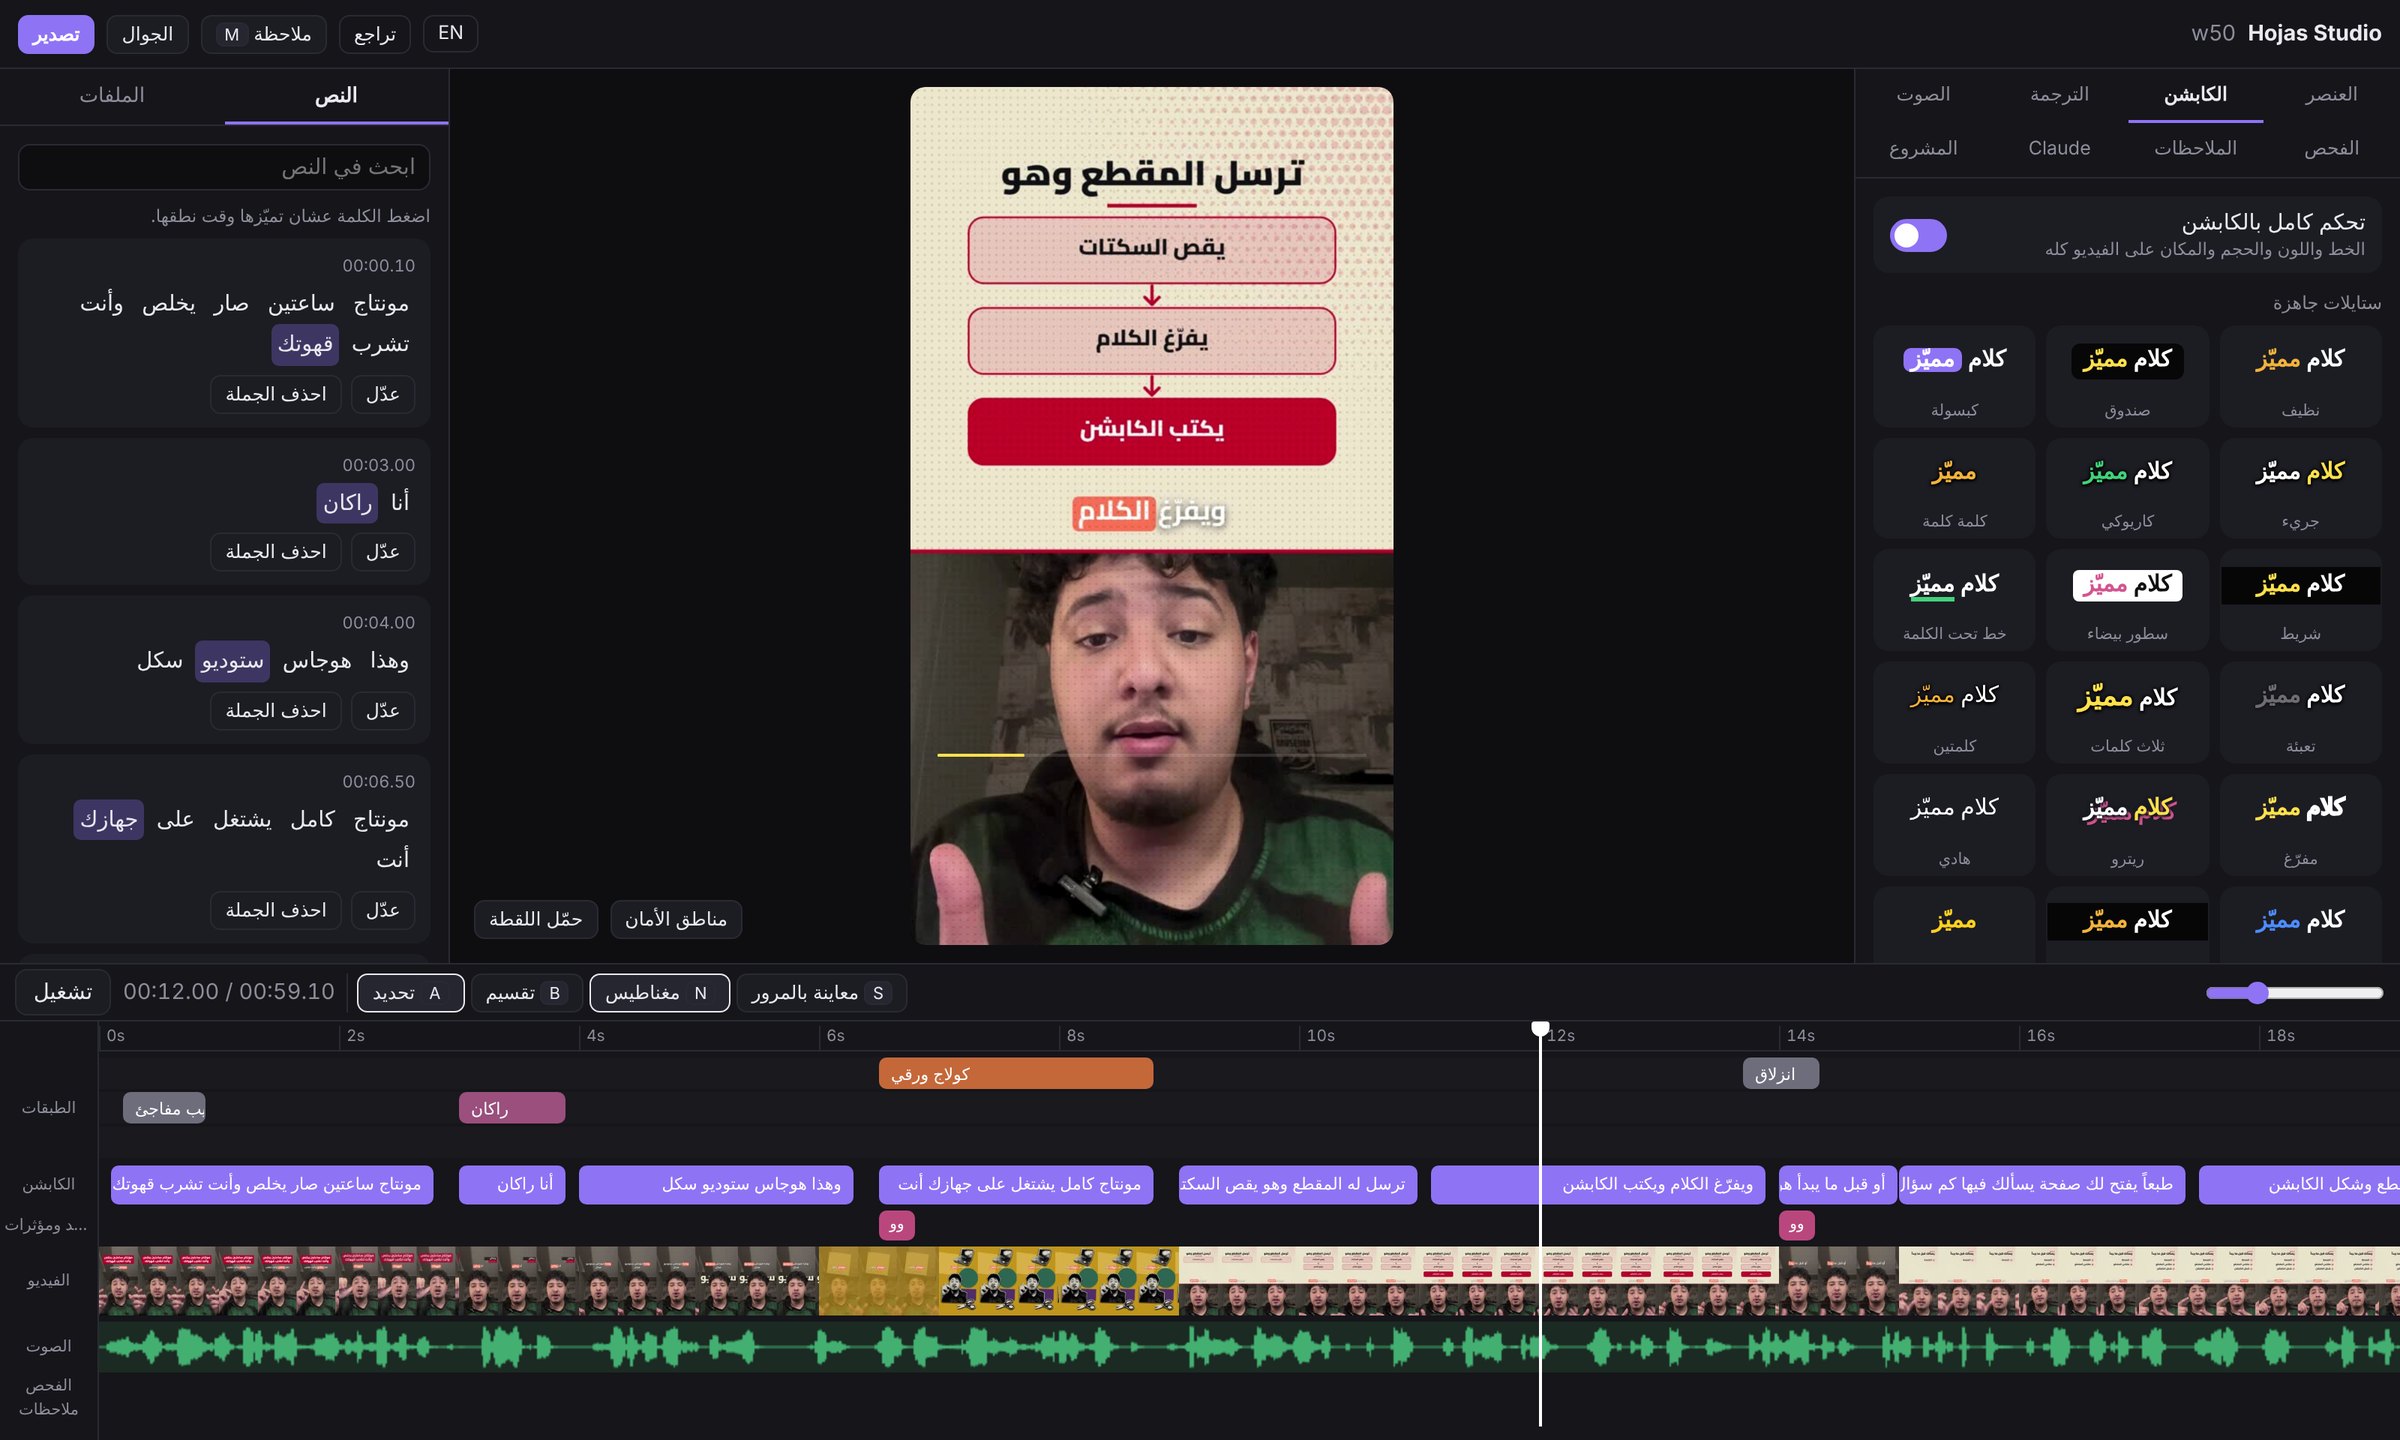Screen dimensions: 2400x1440
Task: Activate the تحديد A selection tool
Action: (x=410, y=993)
